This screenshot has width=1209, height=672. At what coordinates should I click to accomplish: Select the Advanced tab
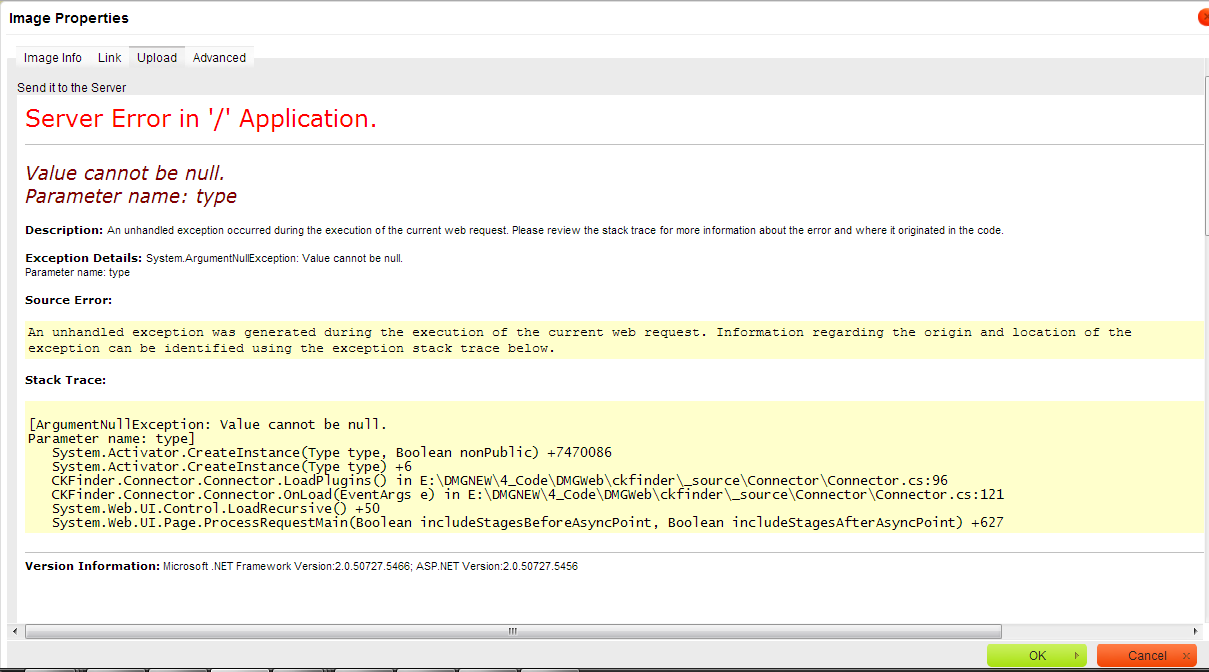click(219, 57)
